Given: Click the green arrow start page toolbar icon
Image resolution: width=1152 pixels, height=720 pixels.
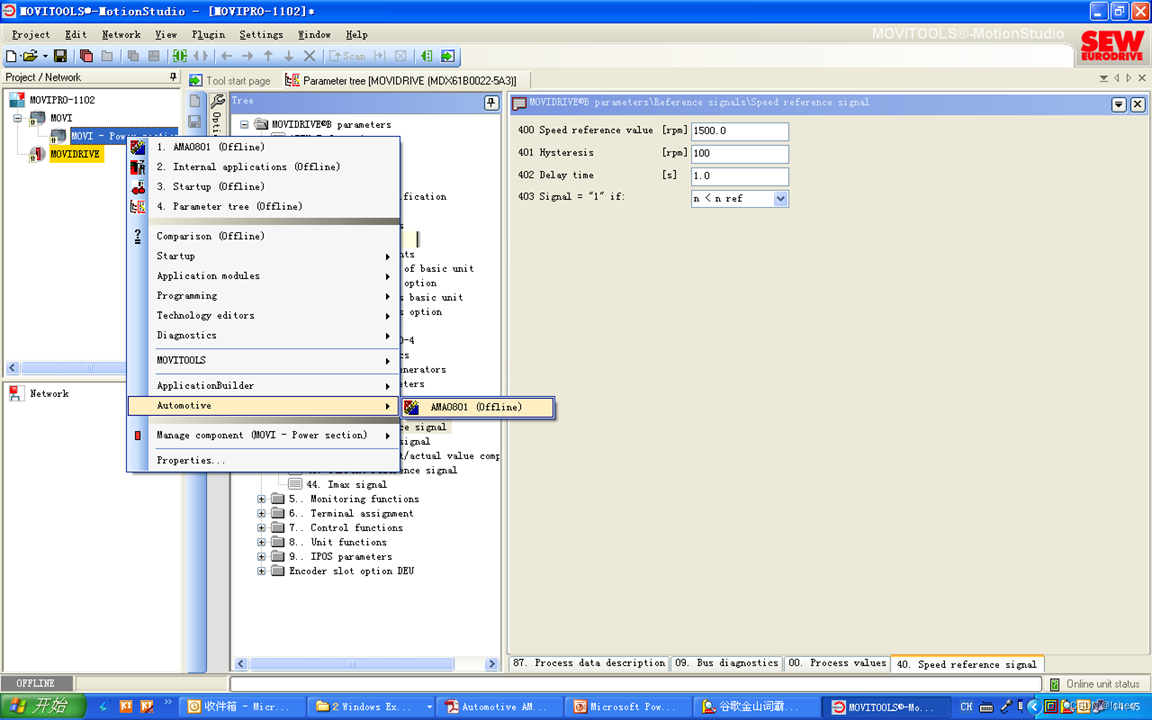Looking at the screenshot, I should [447, 56].
